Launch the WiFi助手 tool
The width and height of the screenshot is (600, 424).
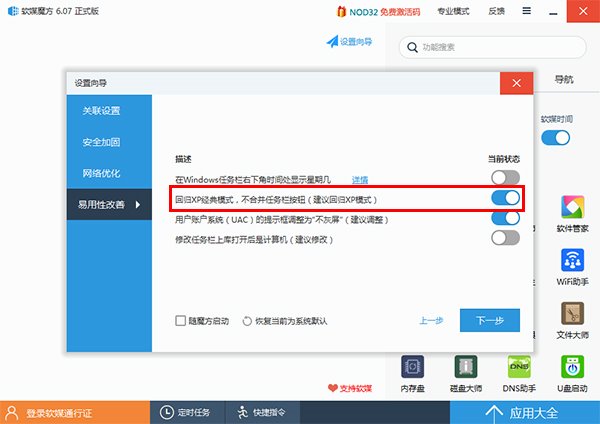pos(572,260)
